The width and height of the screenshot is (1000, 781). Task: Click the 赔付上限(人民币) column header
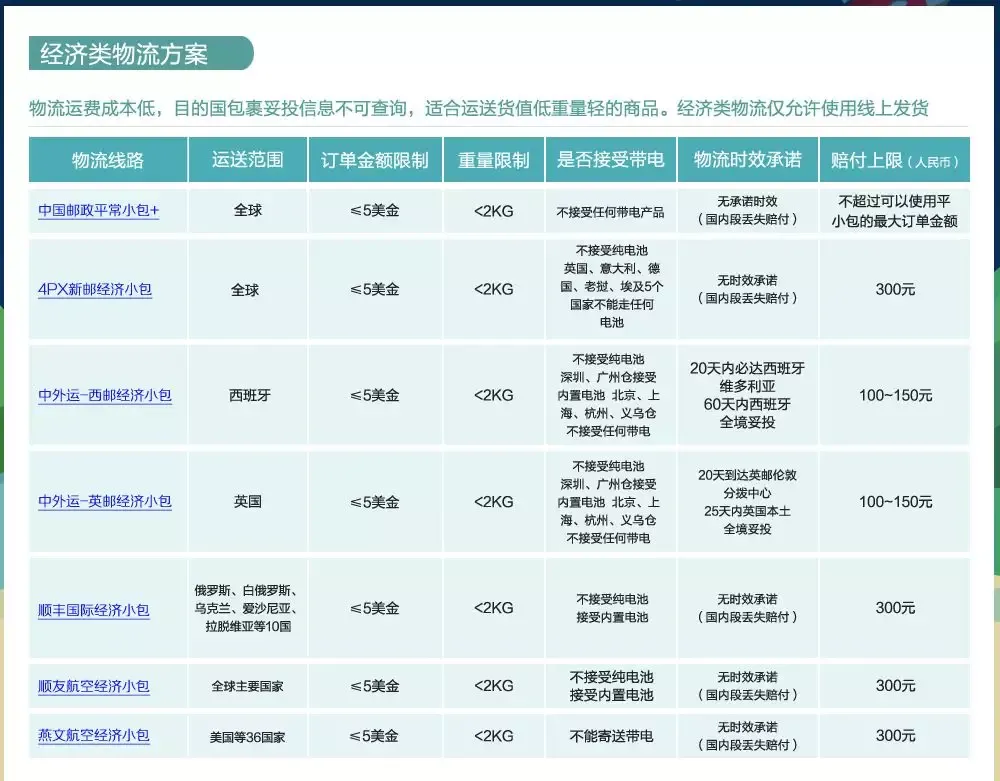895,159
